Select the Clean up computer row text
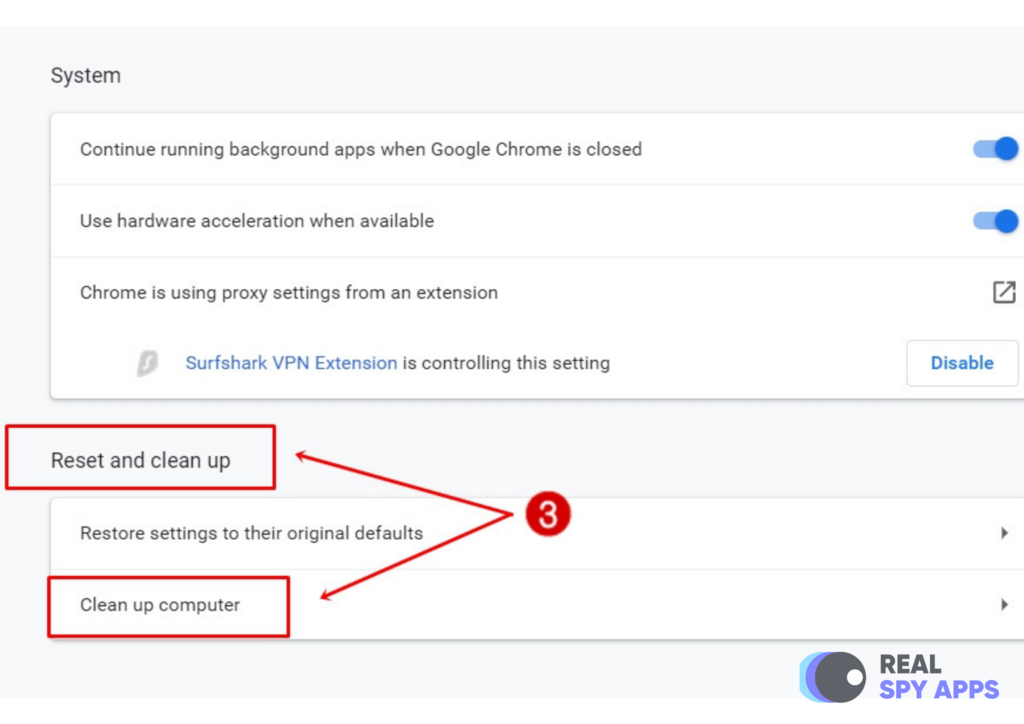The height and width of the screenshot is (724, 1024). point(160,605)
